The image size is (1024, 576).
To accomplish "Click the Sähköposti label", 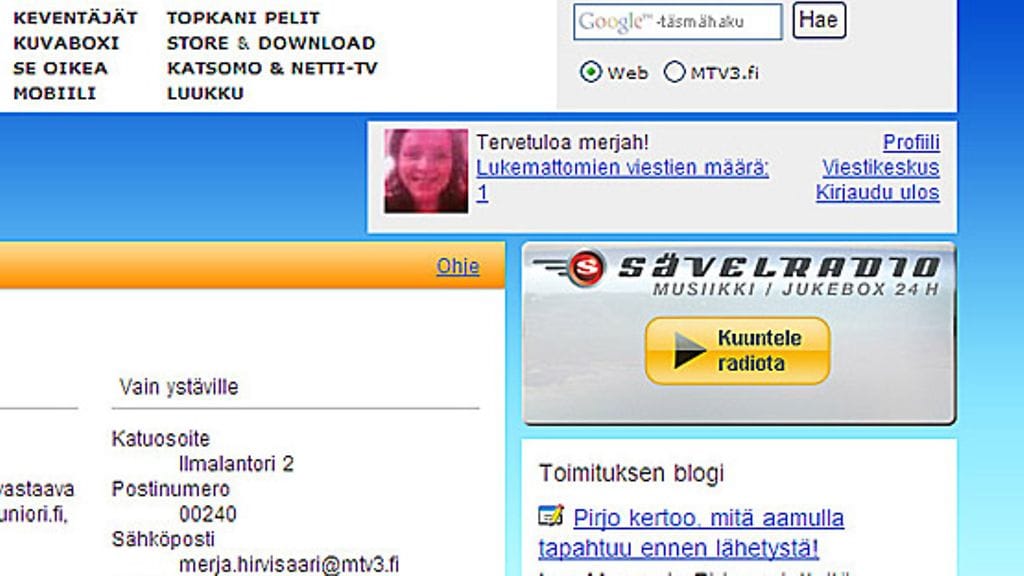I will (x=163, y=539).
